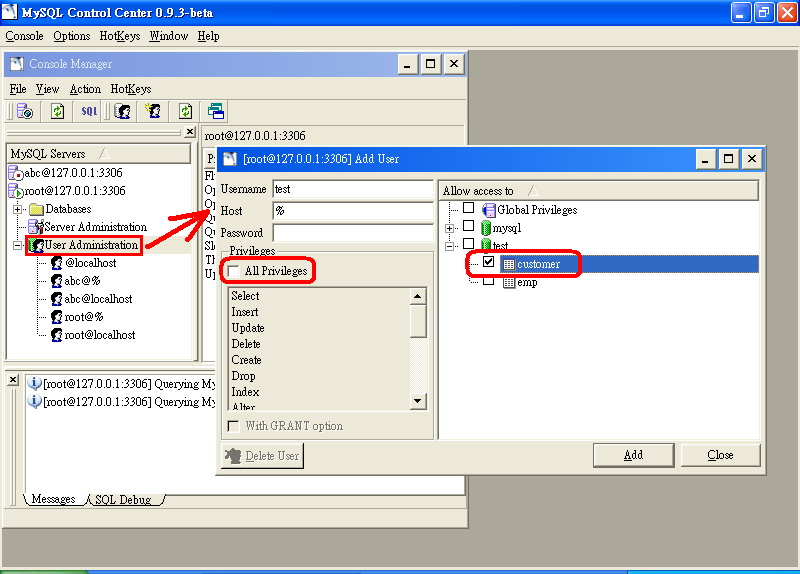800x574 pixels.
Task: Select the root@% user icon
Action: [x=57, y=317]
